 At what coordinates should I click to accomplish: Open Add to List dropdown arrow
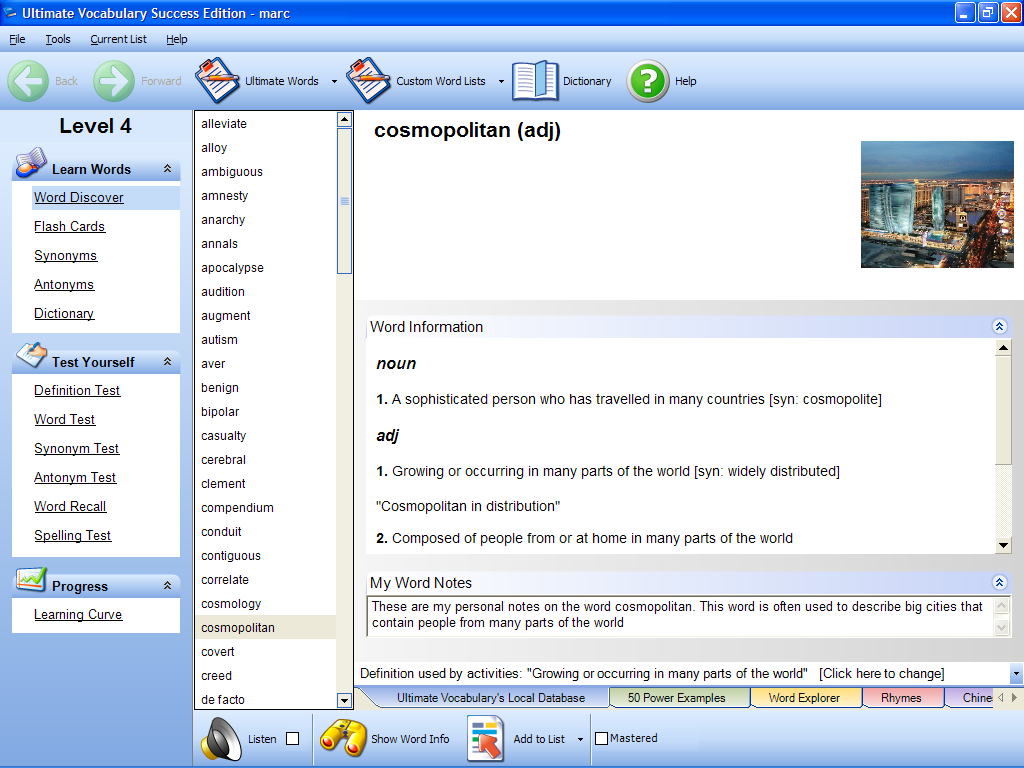point(580,739)
